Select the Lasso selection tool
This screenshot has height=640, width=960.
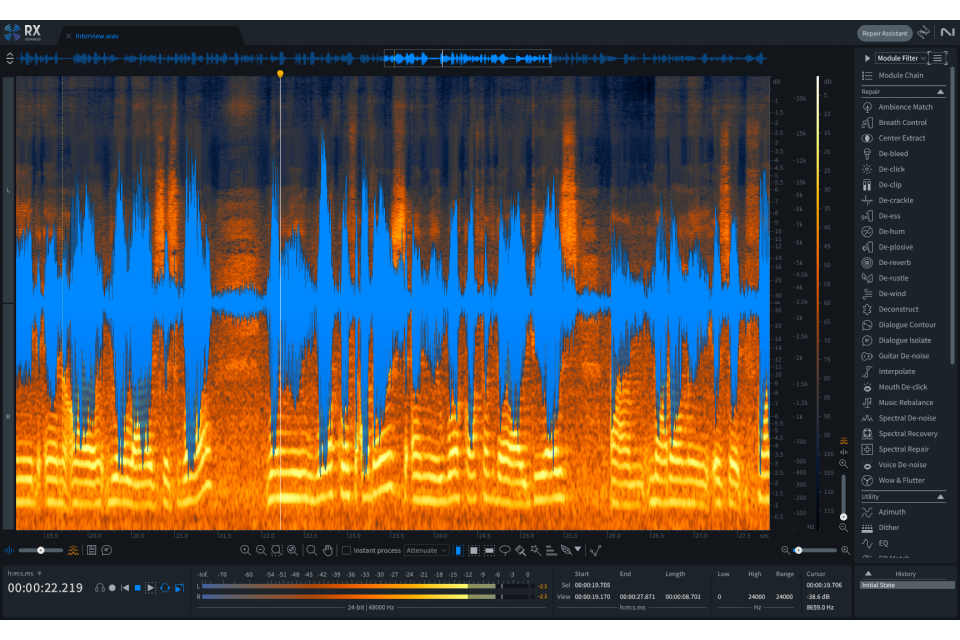tap(505, 550)
